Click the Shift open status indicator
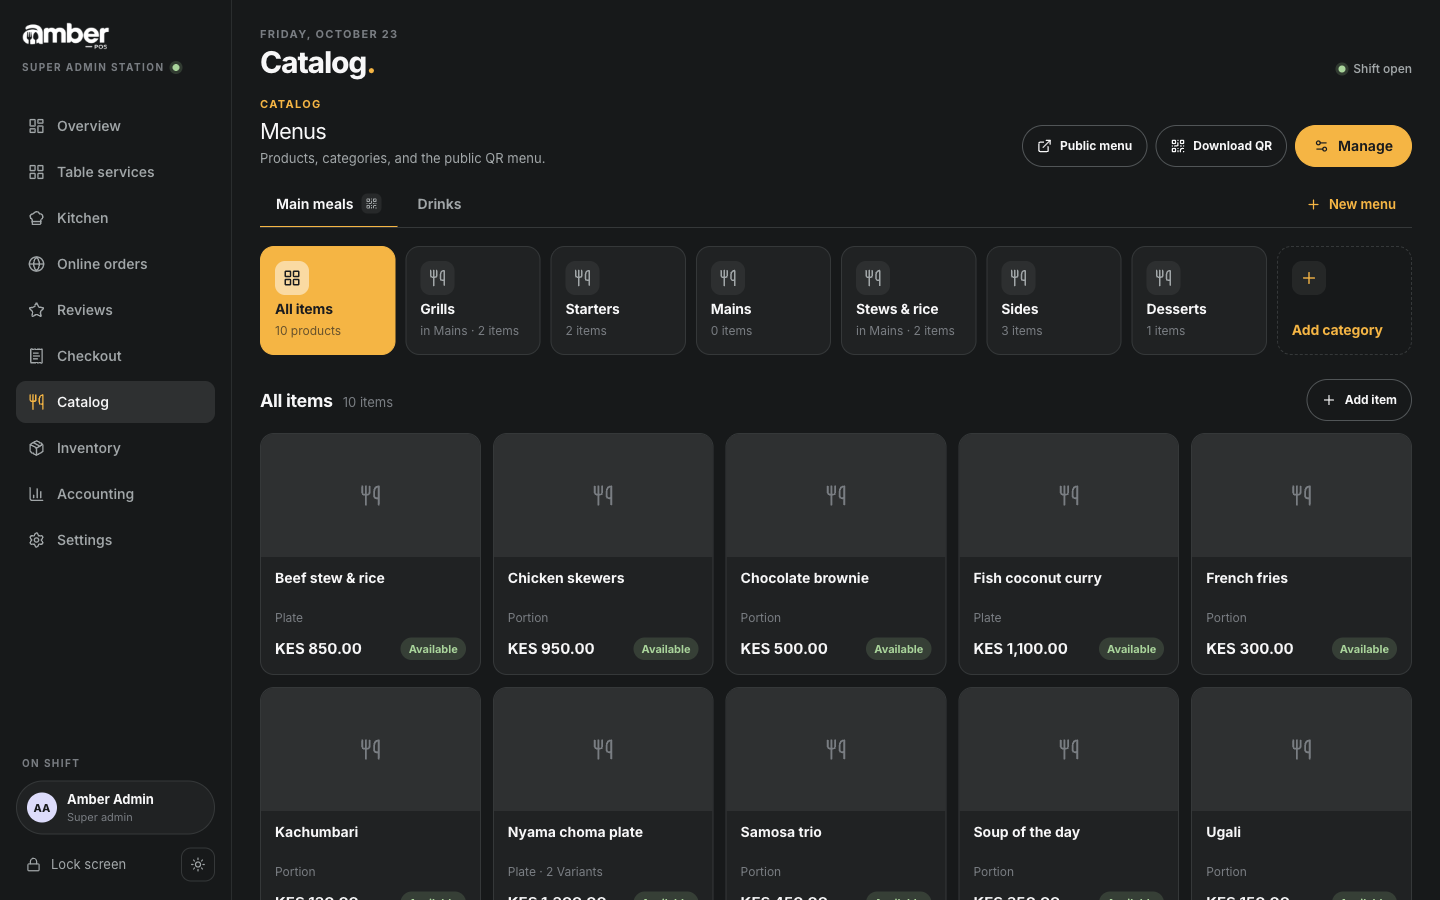Viewport: 1440px width, 900px height. click(x=1374, y=69)
